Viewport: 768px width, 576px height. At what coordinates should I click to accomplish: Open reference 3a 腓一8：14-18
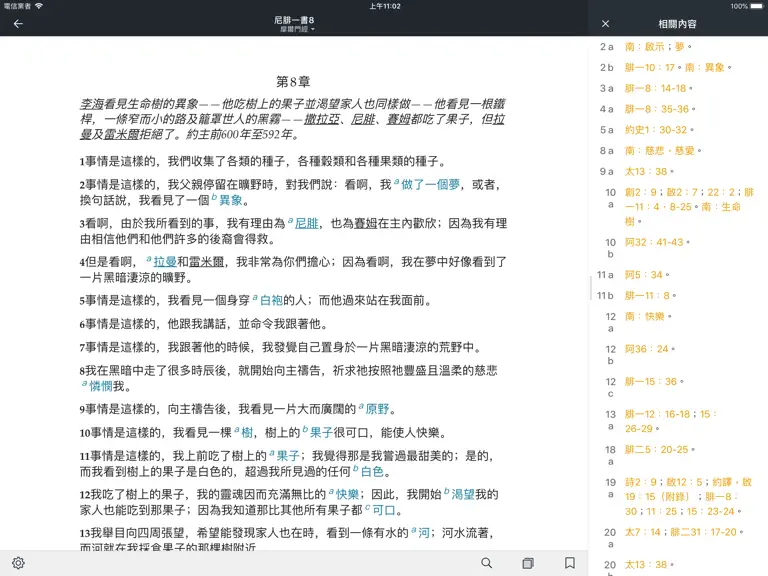click(x=658, y=89)
